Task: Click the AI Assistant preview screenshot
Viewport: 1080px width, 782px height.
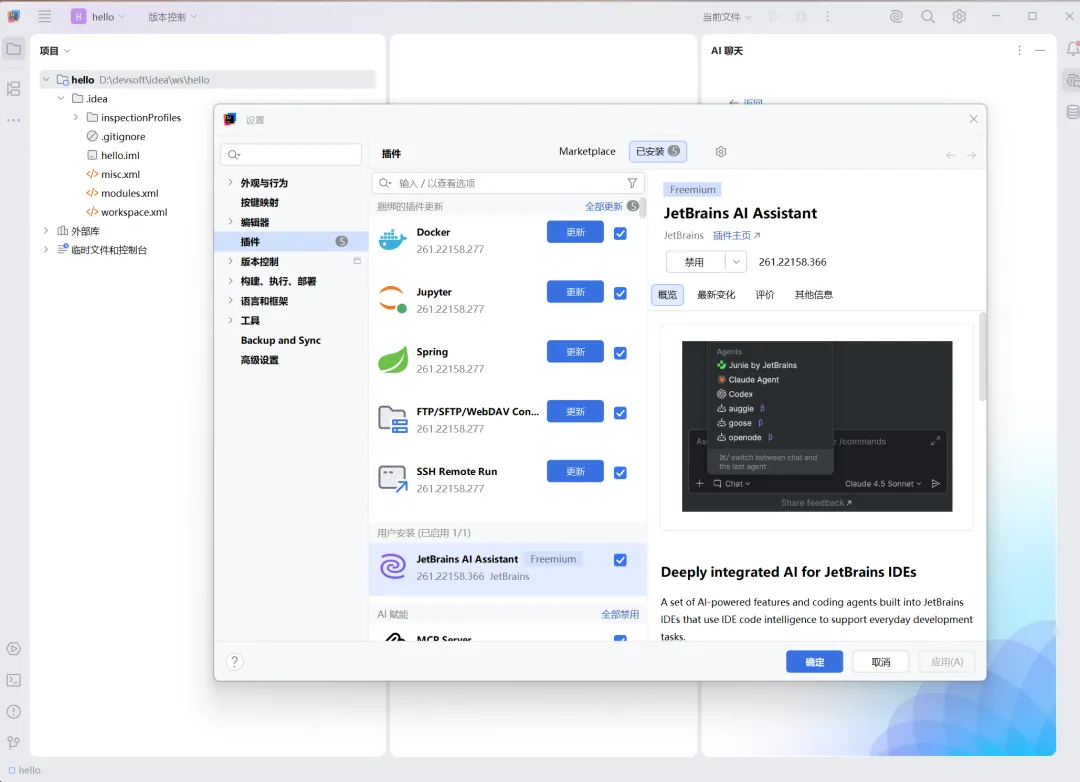Action: click(817, 426)
